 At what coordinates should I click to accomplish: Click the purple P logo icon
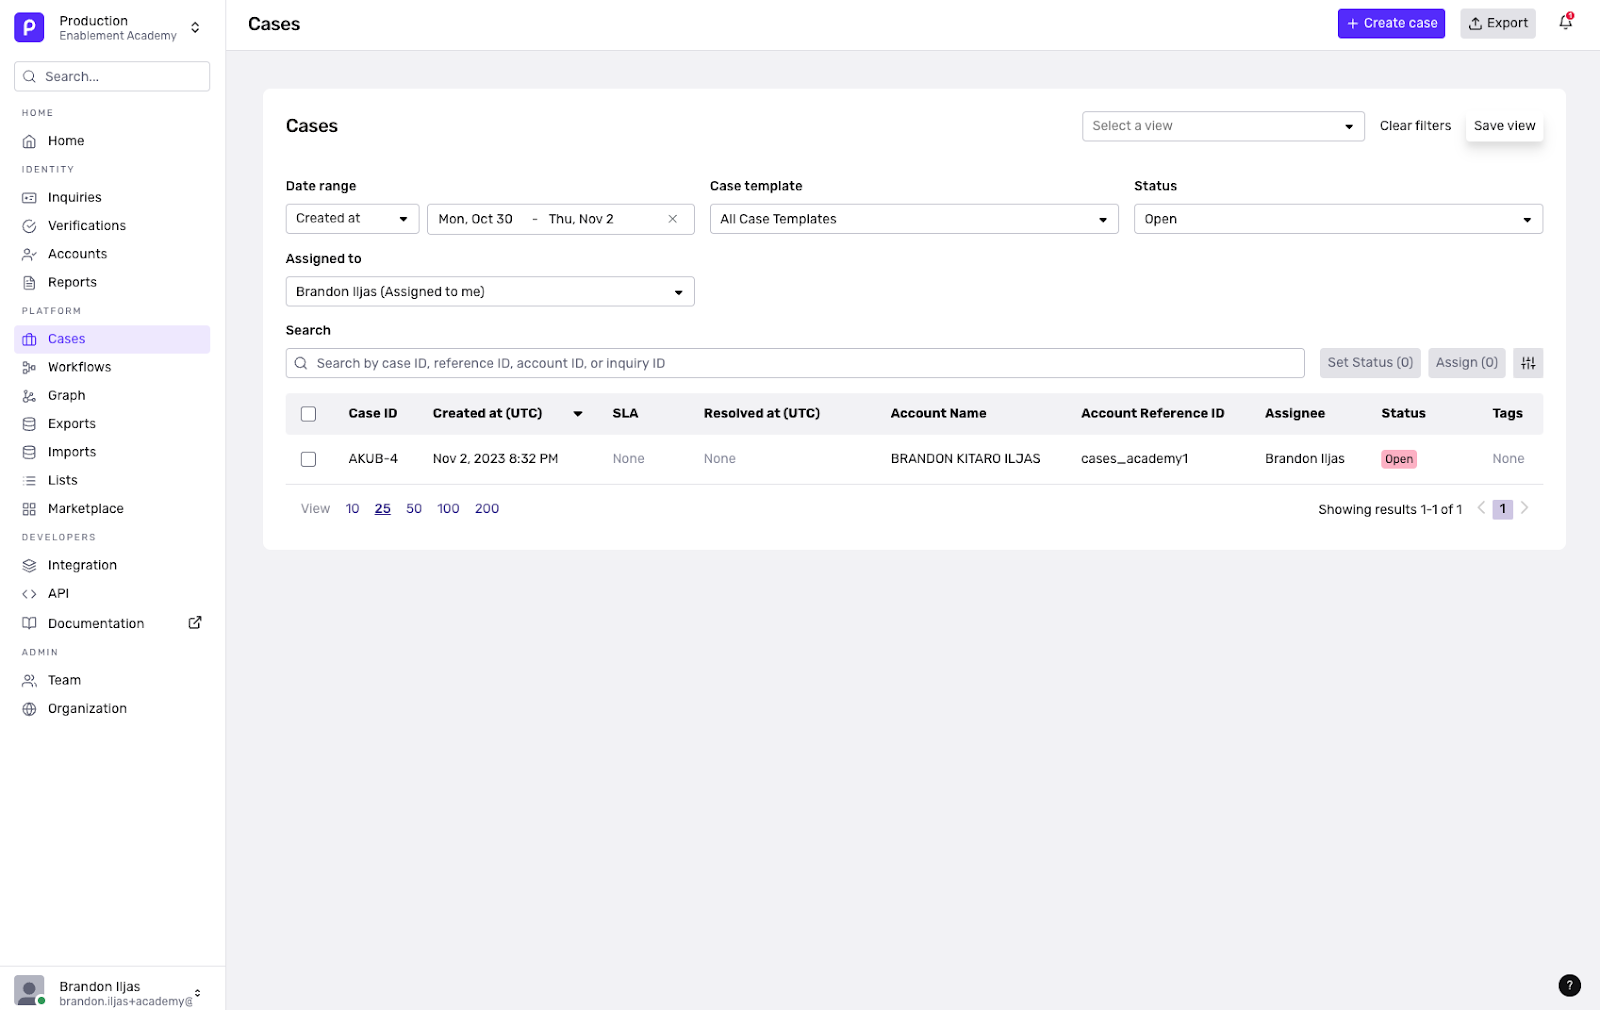coord(29,27)
